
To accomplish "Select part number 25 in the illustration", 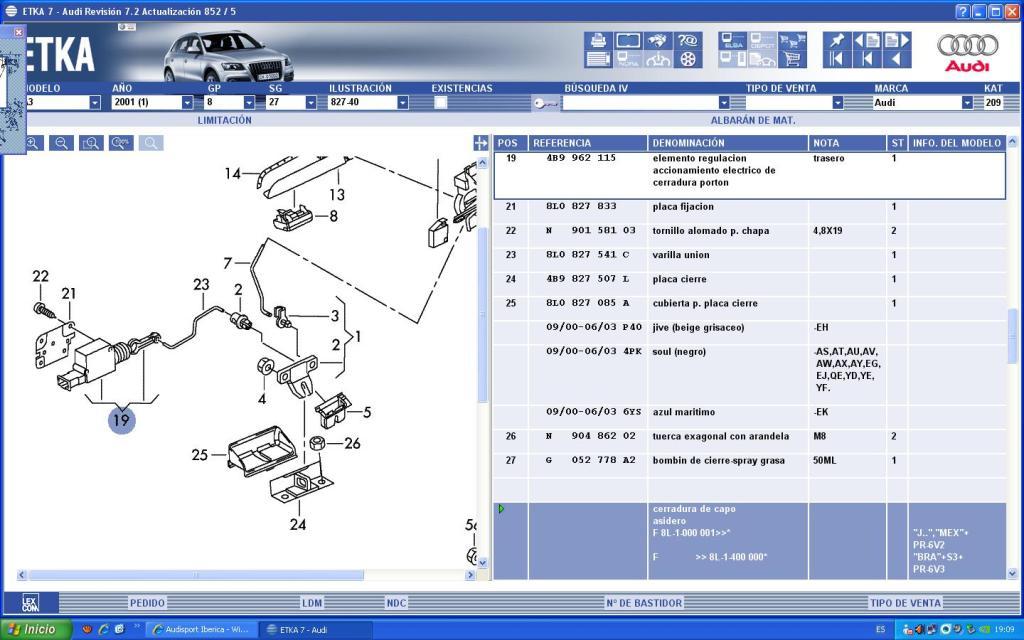I will point(200,455).
